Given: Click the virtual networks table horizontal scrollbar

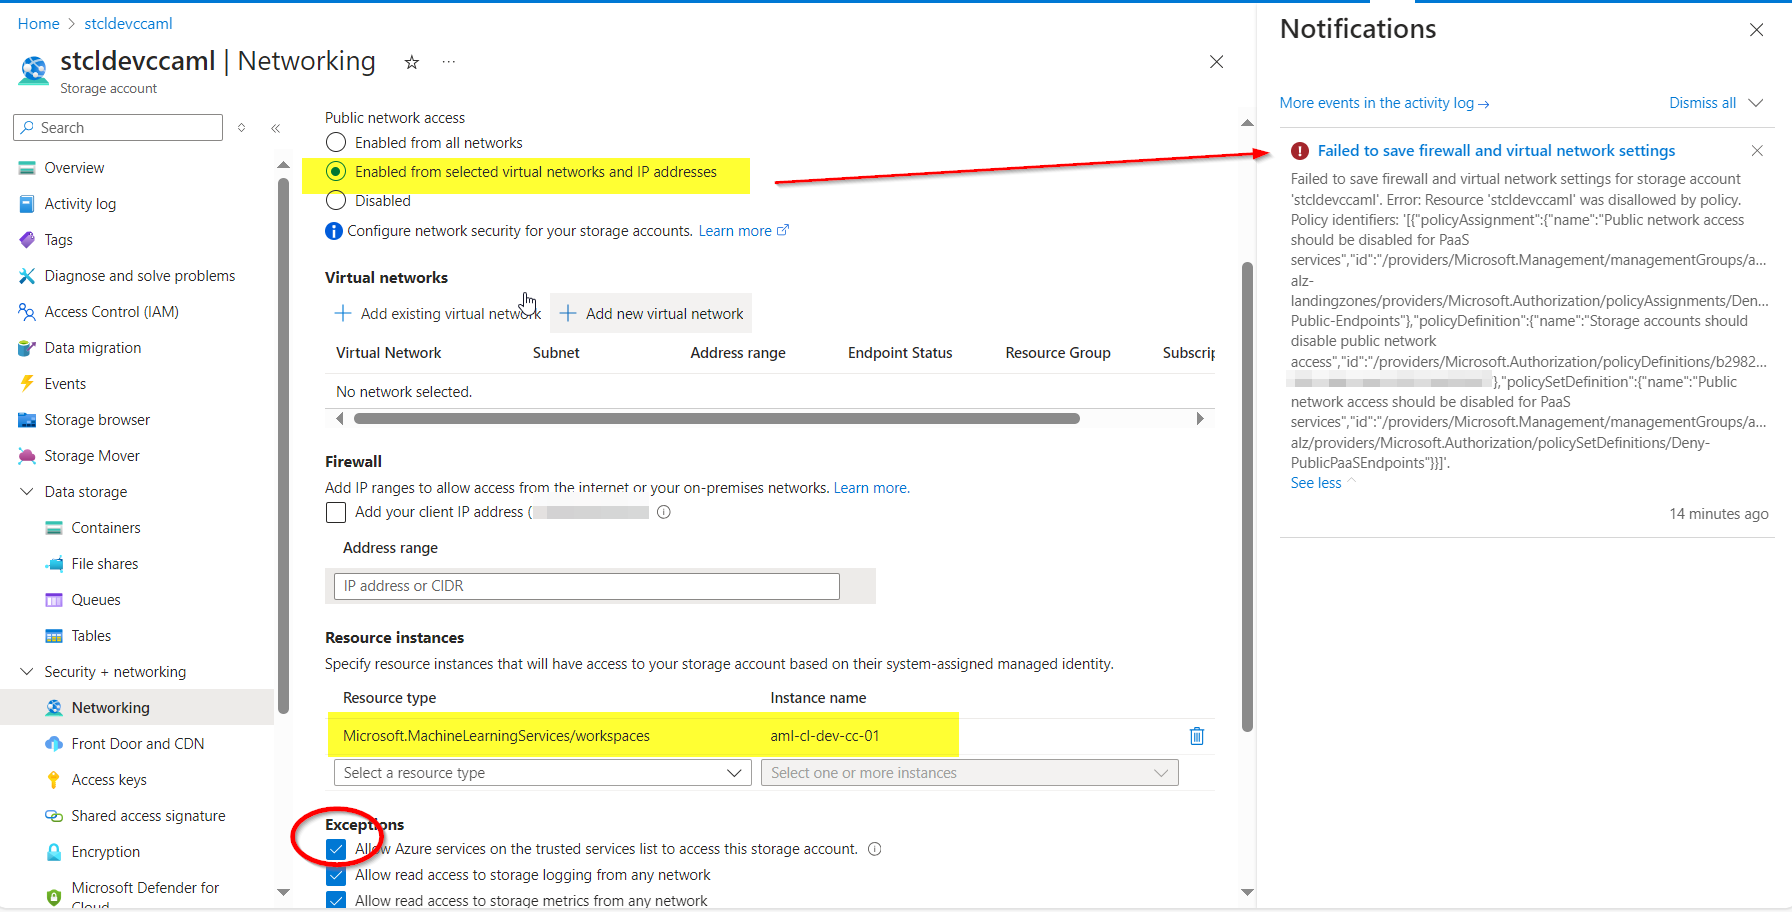Looking at the screenshot, I should point(716,419).
